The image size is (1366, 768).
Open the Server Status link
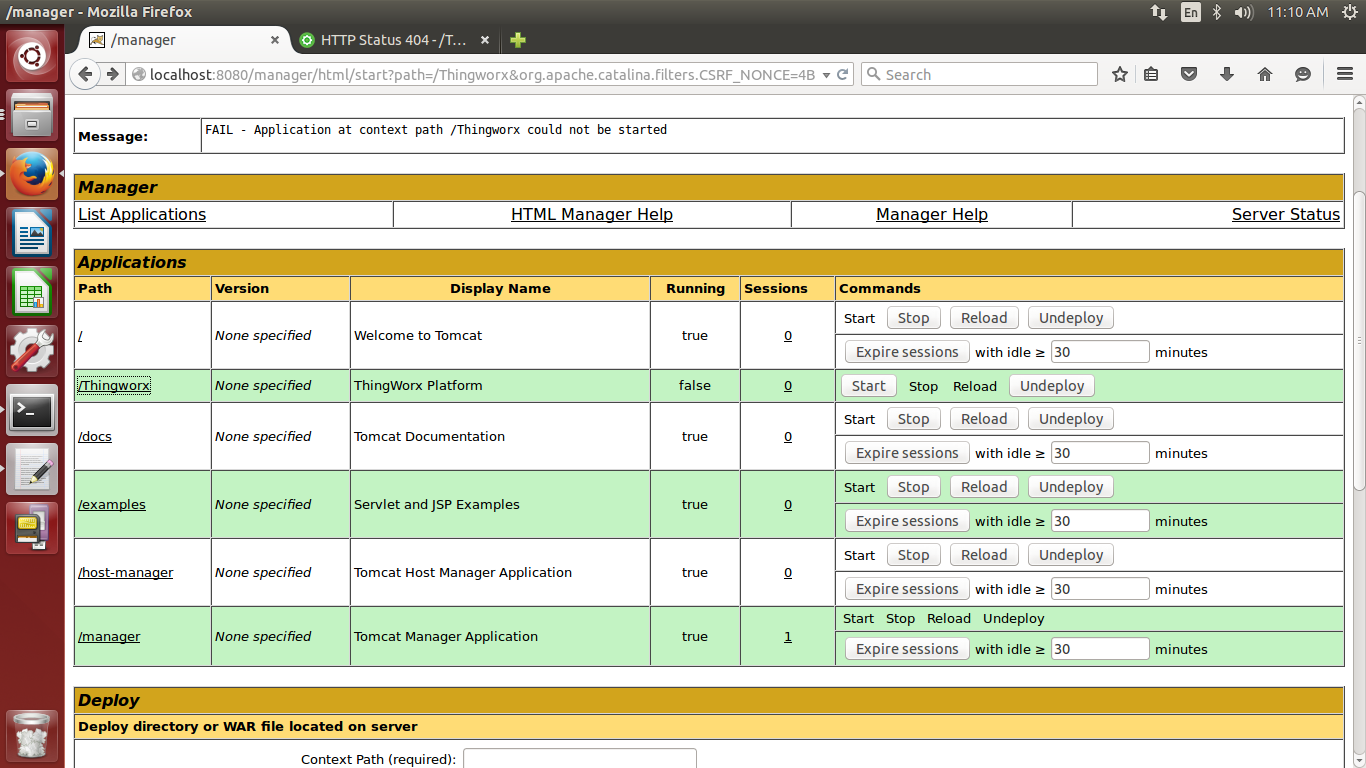(1286, 214)
